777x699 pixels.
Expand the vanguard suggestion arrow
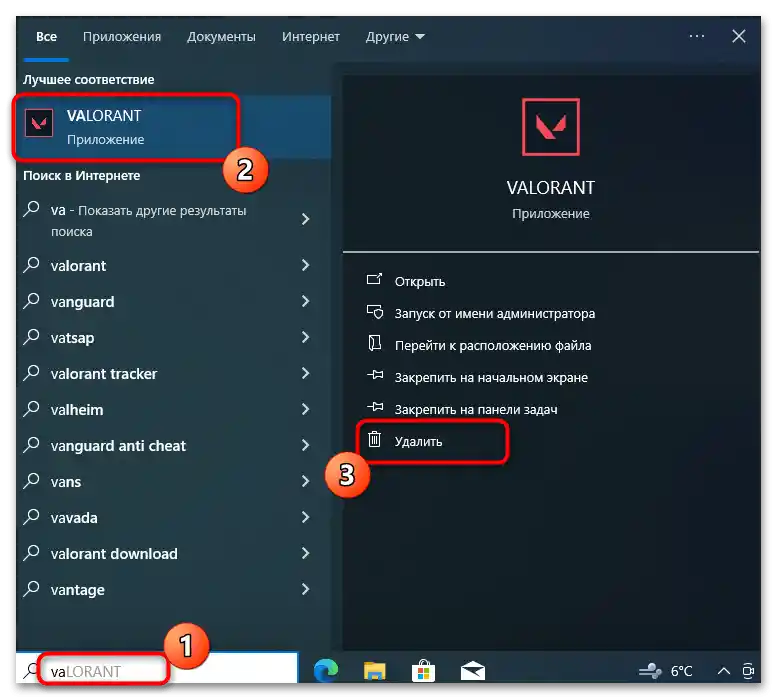(306, 301)
